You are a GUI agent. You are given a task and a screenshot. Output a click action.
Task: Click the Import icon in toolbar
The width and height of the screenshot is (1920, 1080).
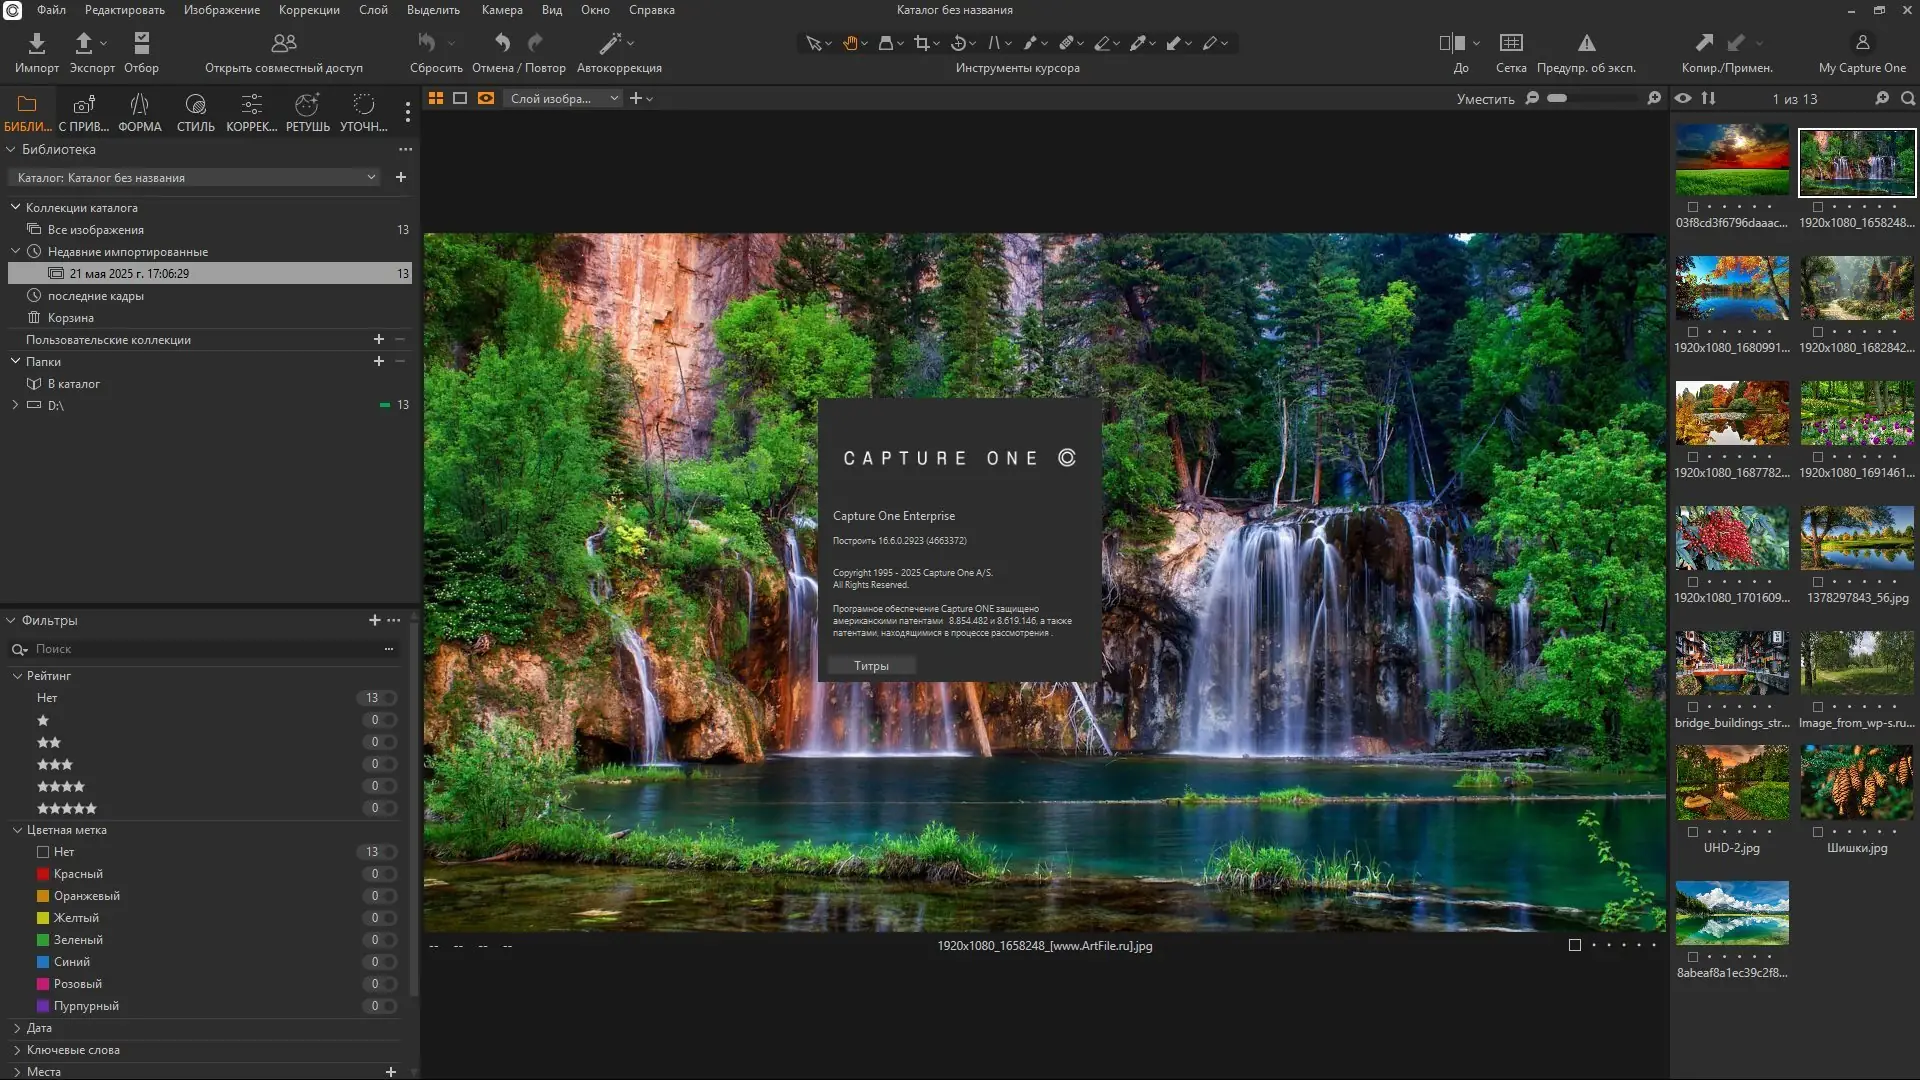37,43
